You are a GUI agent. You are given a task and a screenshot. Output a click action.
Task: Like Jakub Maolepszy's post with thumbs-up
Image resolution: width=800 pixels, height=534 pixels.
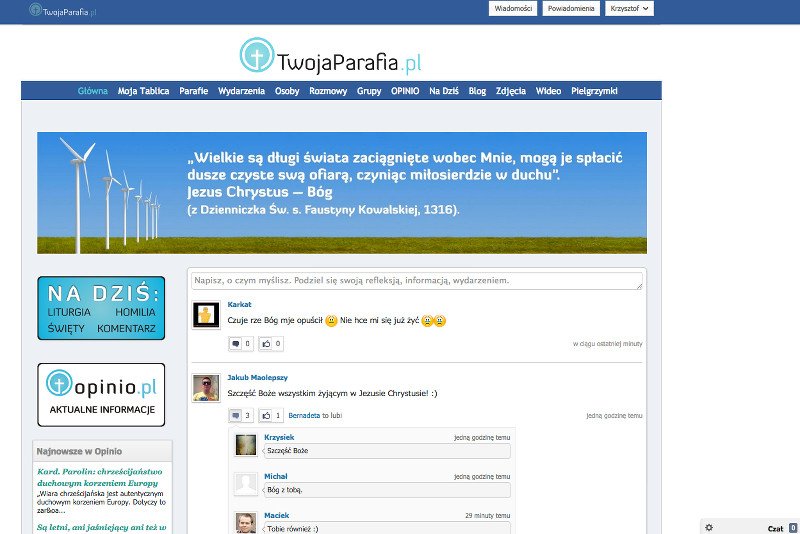271,416
